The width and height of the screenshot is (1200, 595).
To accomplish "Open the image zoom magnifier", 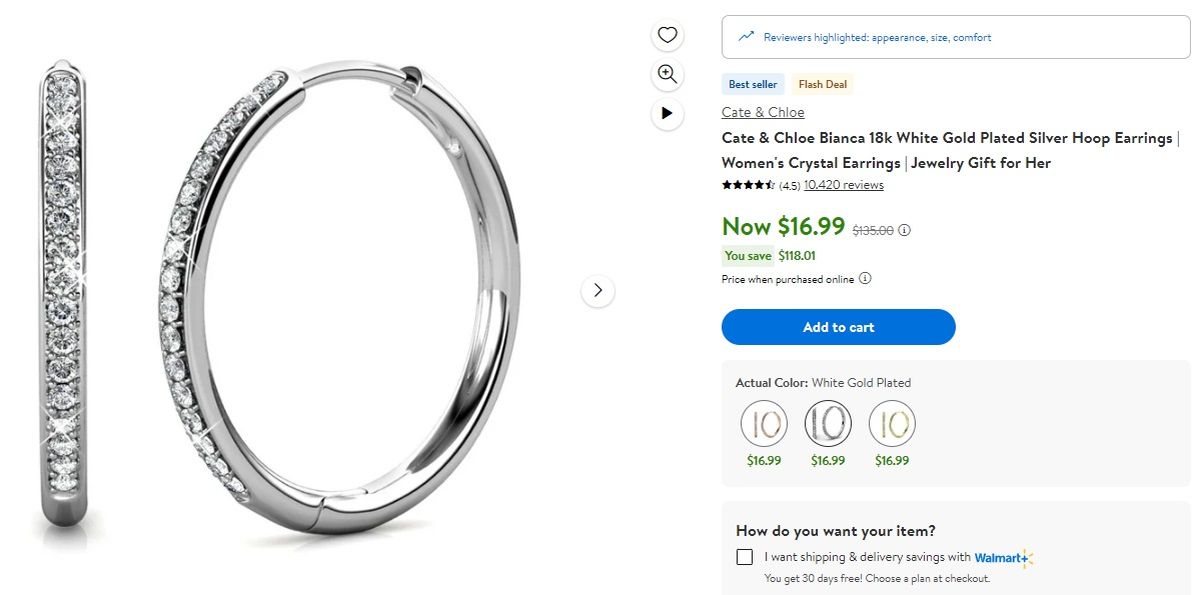I will click(x=667, y=75).
